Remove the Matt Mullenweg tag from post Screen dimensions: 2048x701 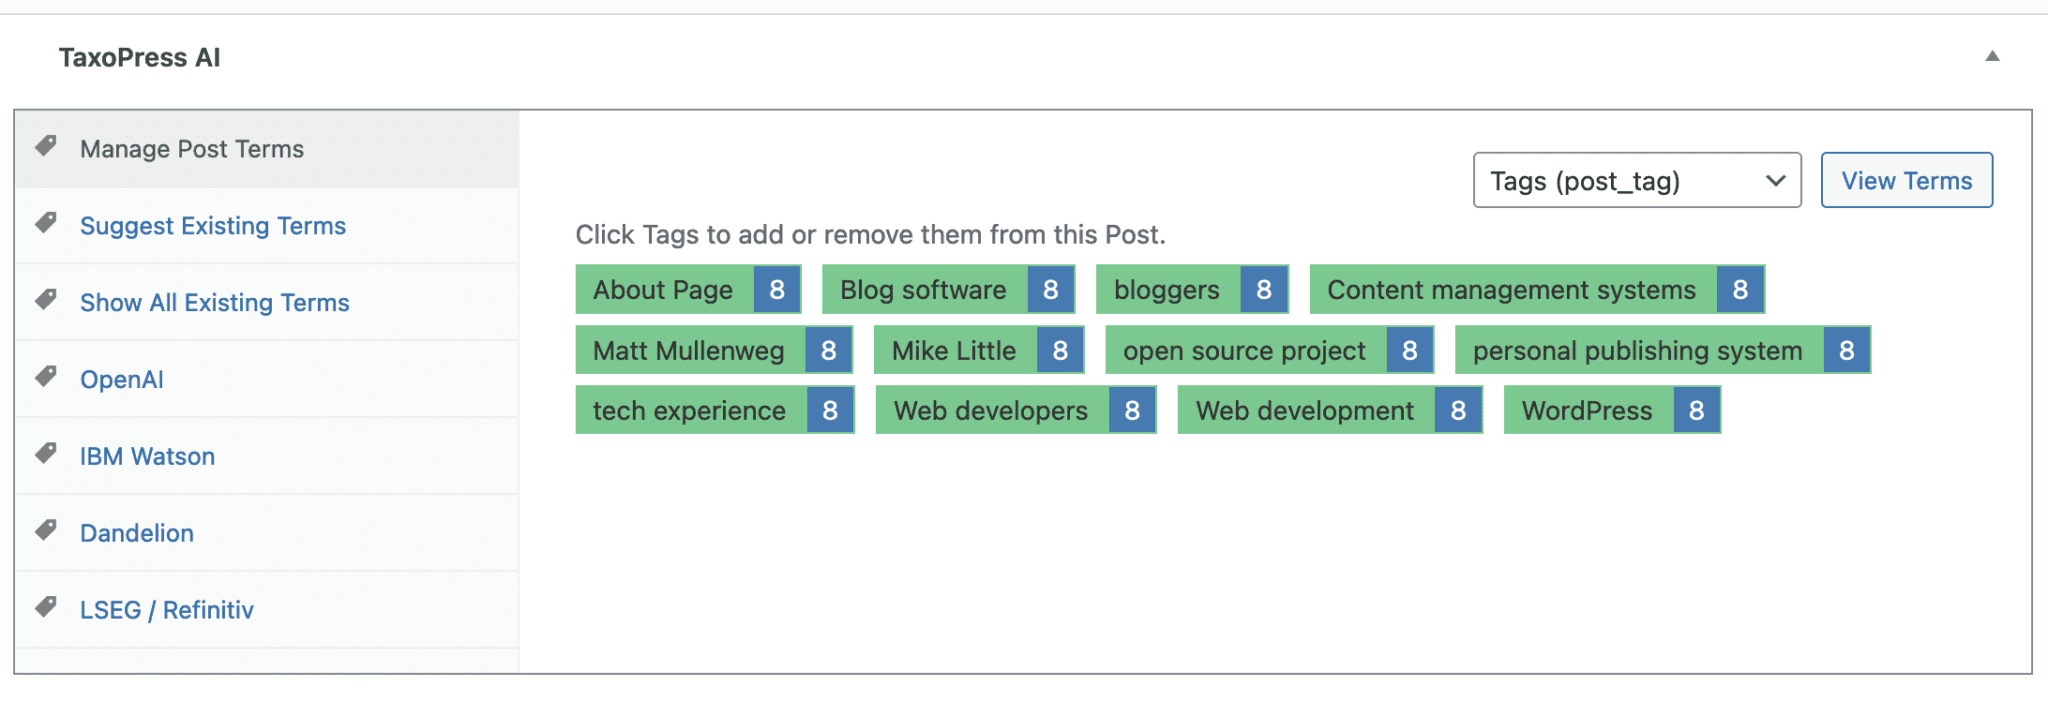coord(688,351)
